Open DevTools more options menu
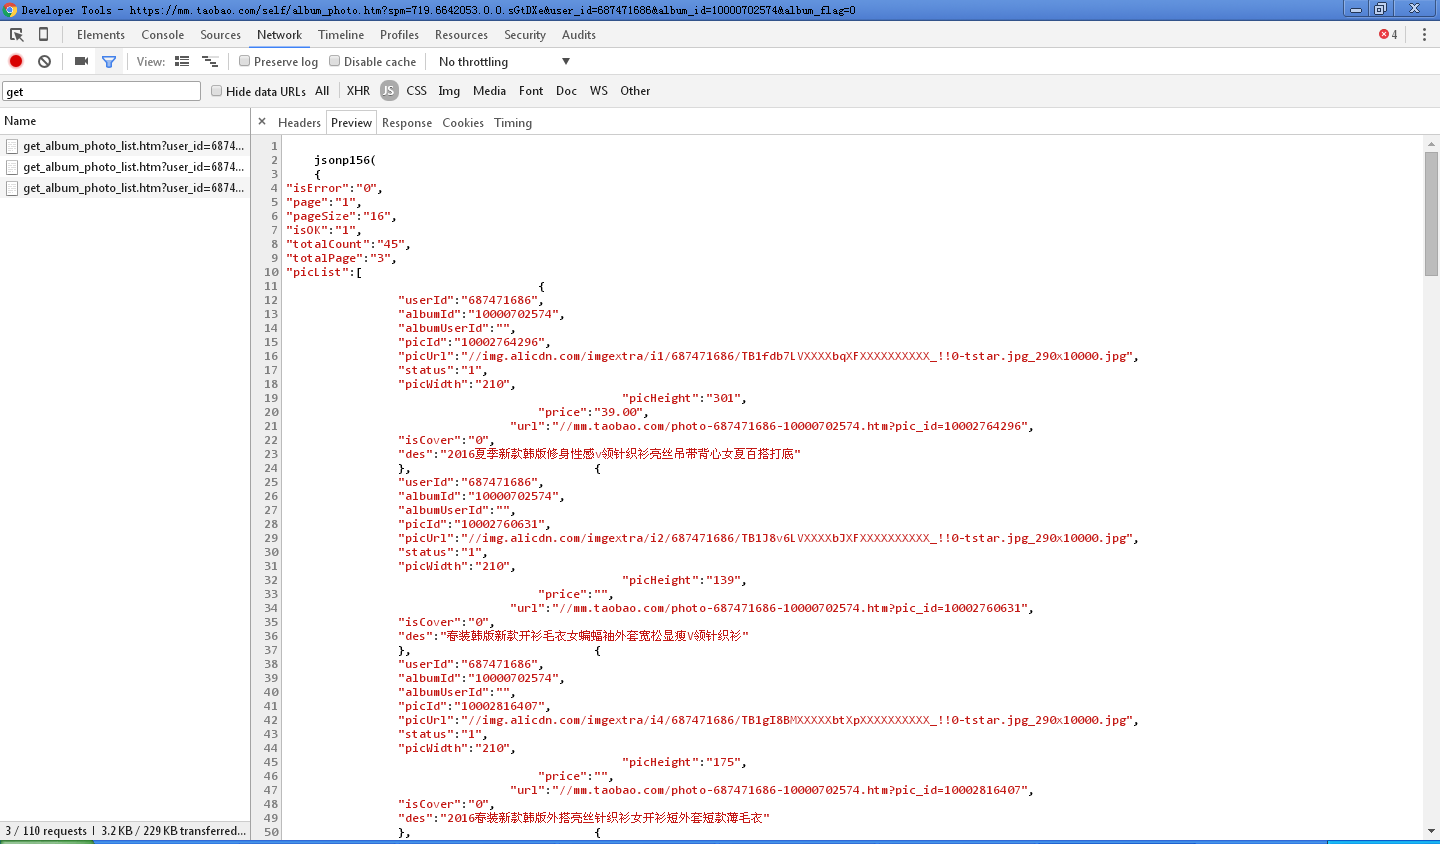The height and width of the screenshot is (844, 1440). pyautogui.click(x=1424, y=34)
